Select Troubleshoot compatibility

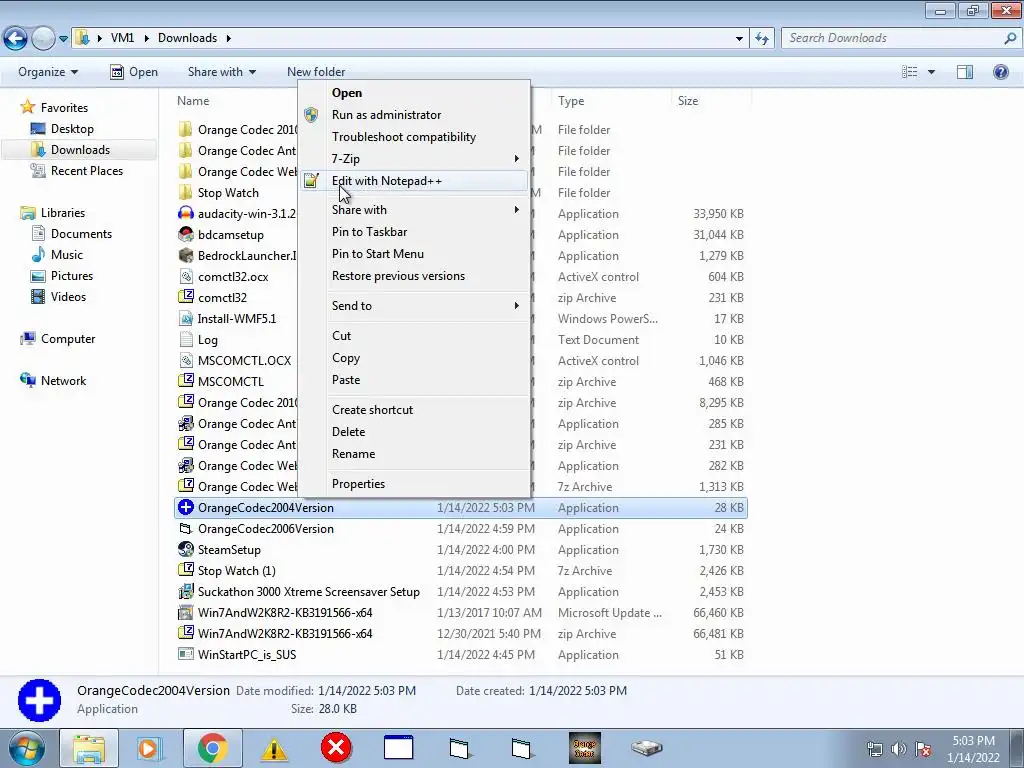coord(415,137)
